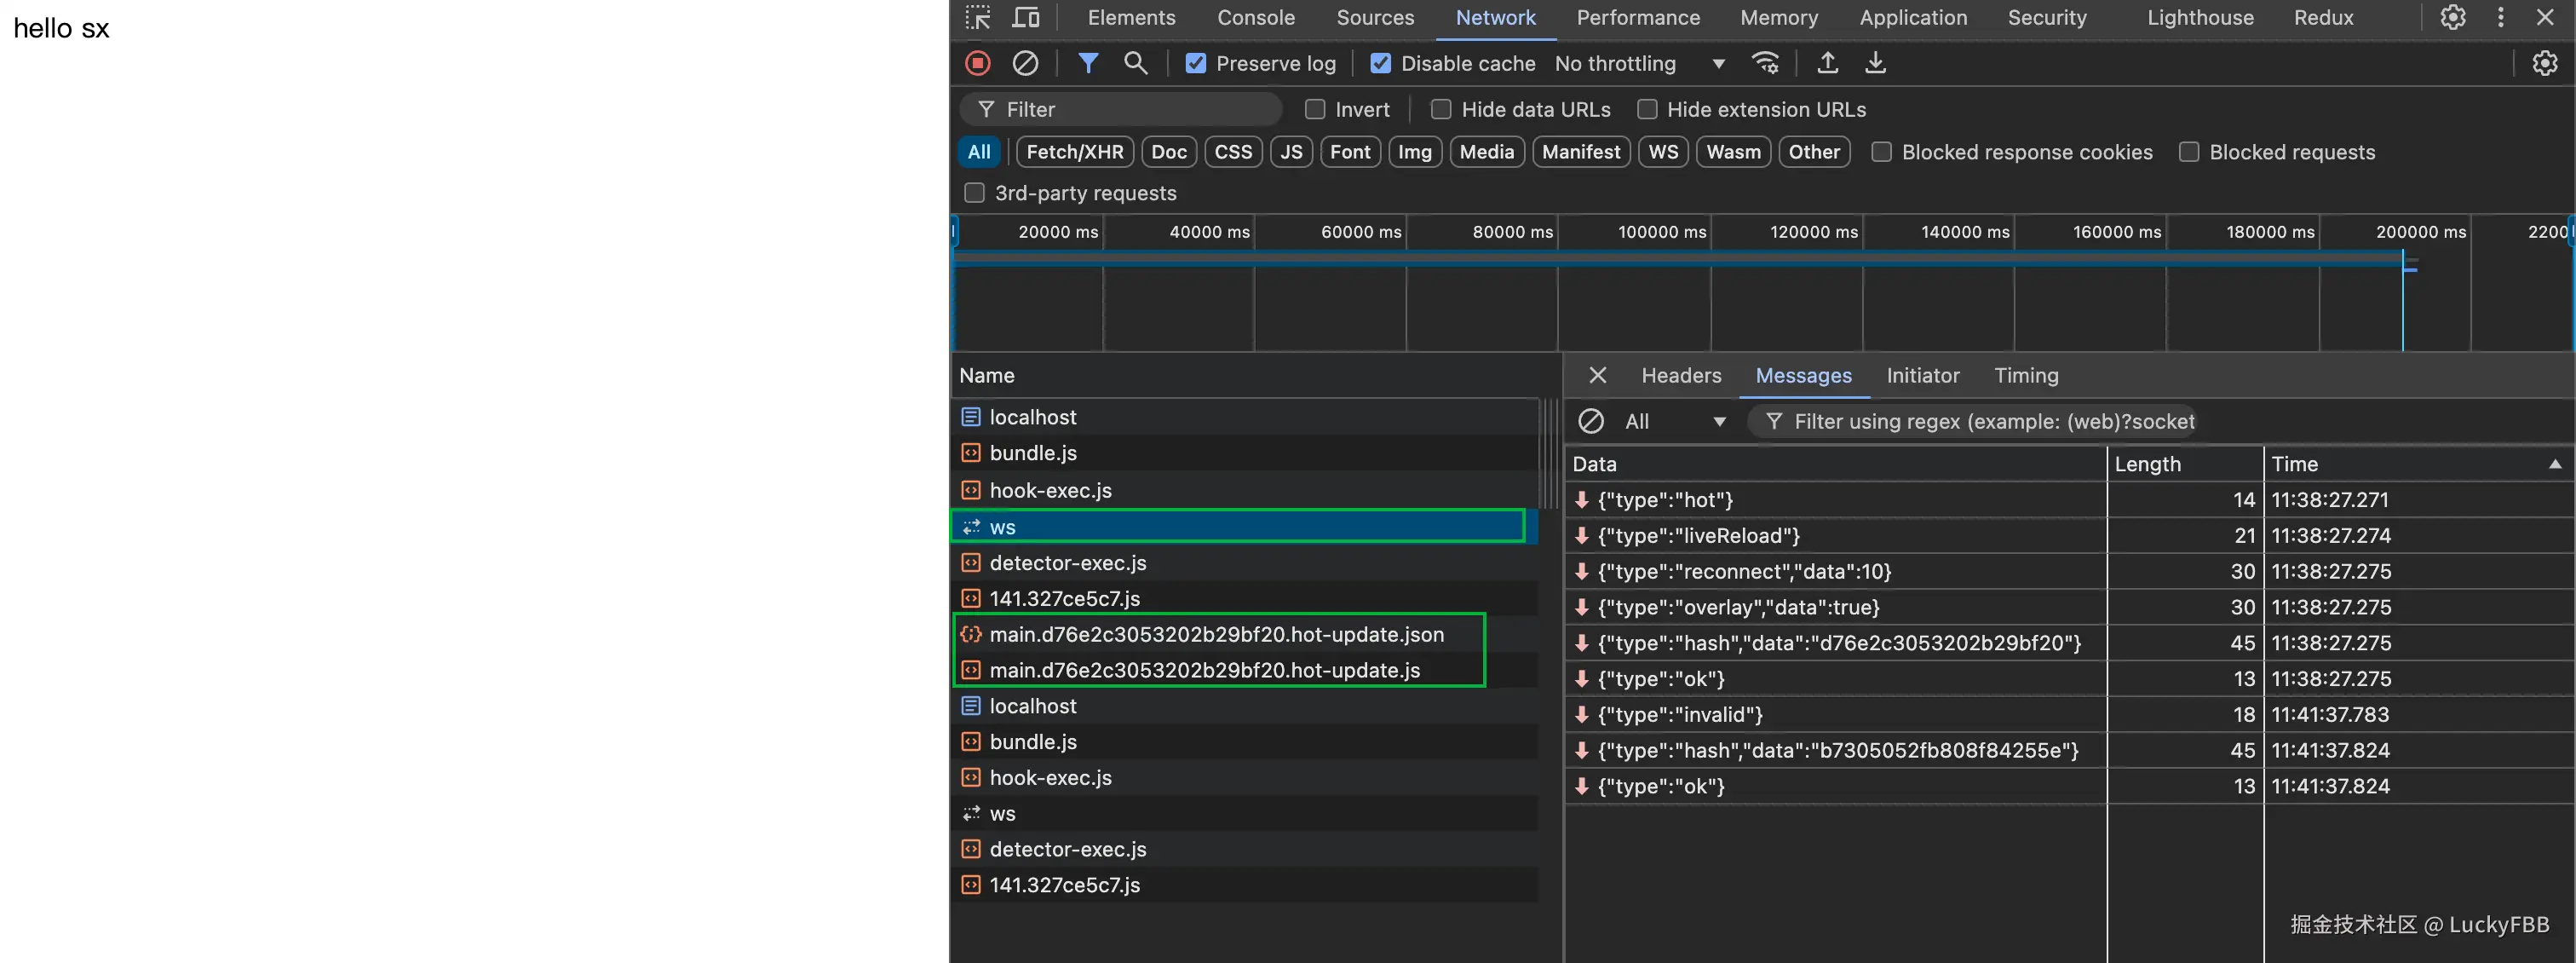Click the export HAR download icon
This screenshot has height=963, width=2576.
click(x=1875, y=63)
